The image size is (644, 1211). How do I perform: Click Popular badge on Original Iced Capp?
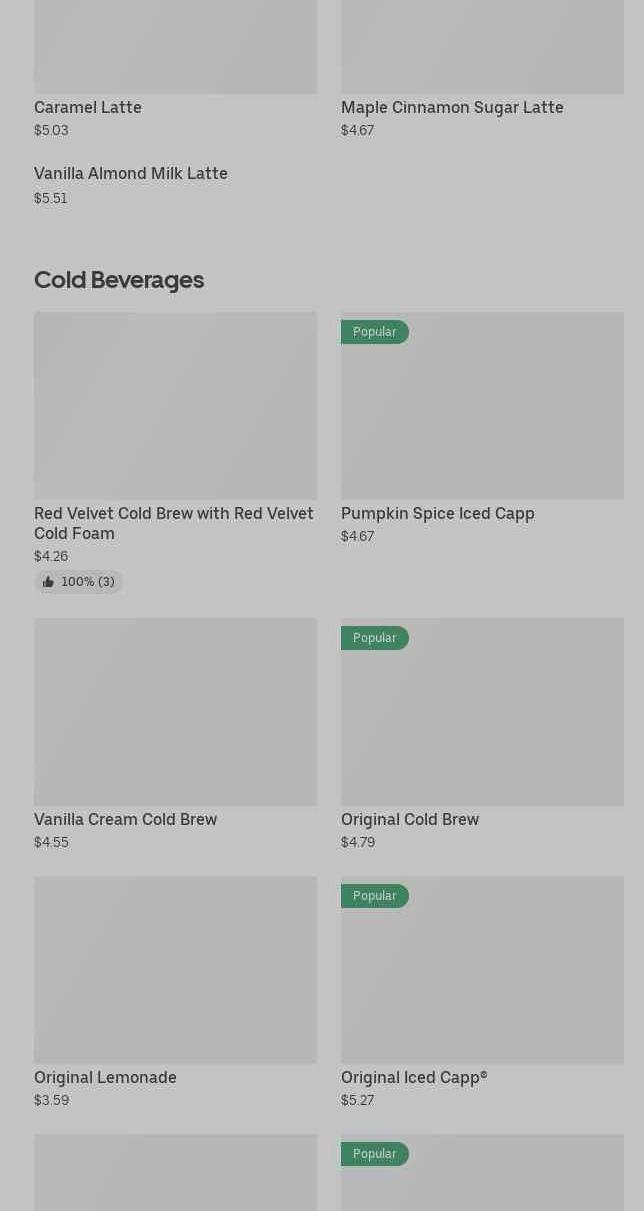pos(374,896)
